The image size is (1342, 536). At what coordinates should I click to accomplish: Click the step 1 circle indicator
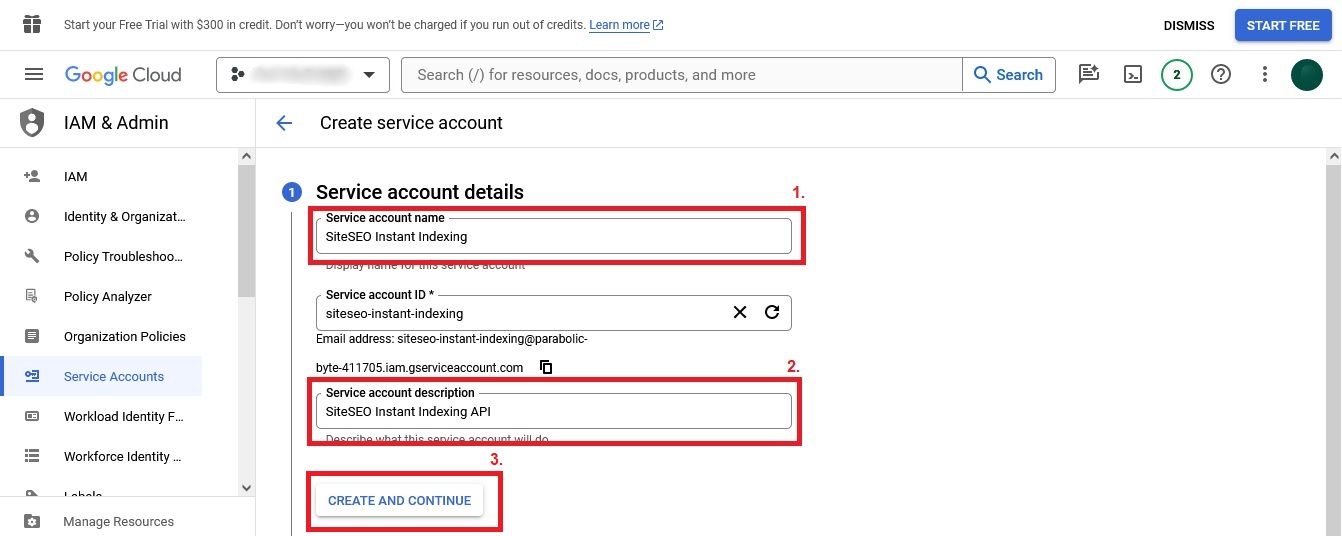[292, 192]
